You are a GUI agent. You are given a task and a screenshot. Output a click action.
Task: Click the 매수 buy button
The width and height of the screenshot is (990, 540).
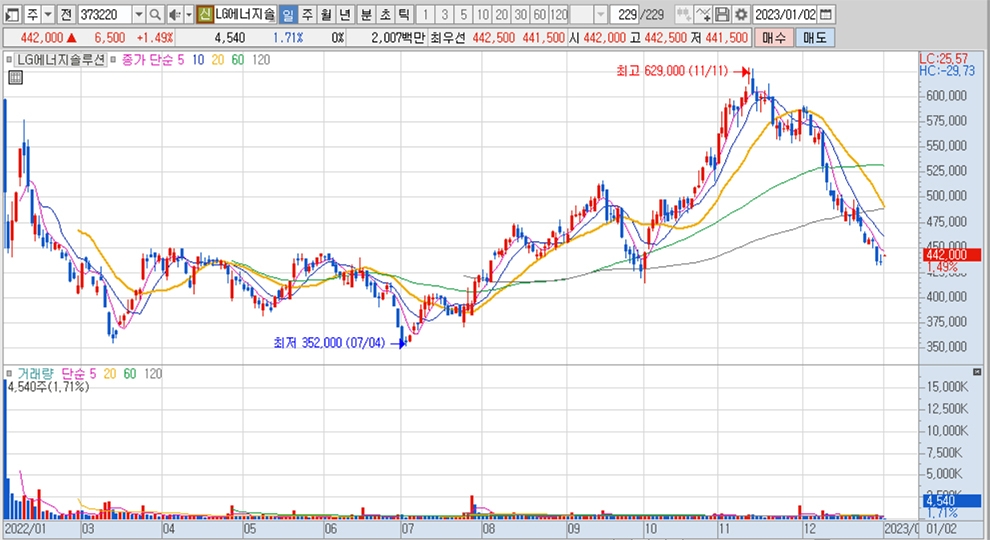(773, 38)
